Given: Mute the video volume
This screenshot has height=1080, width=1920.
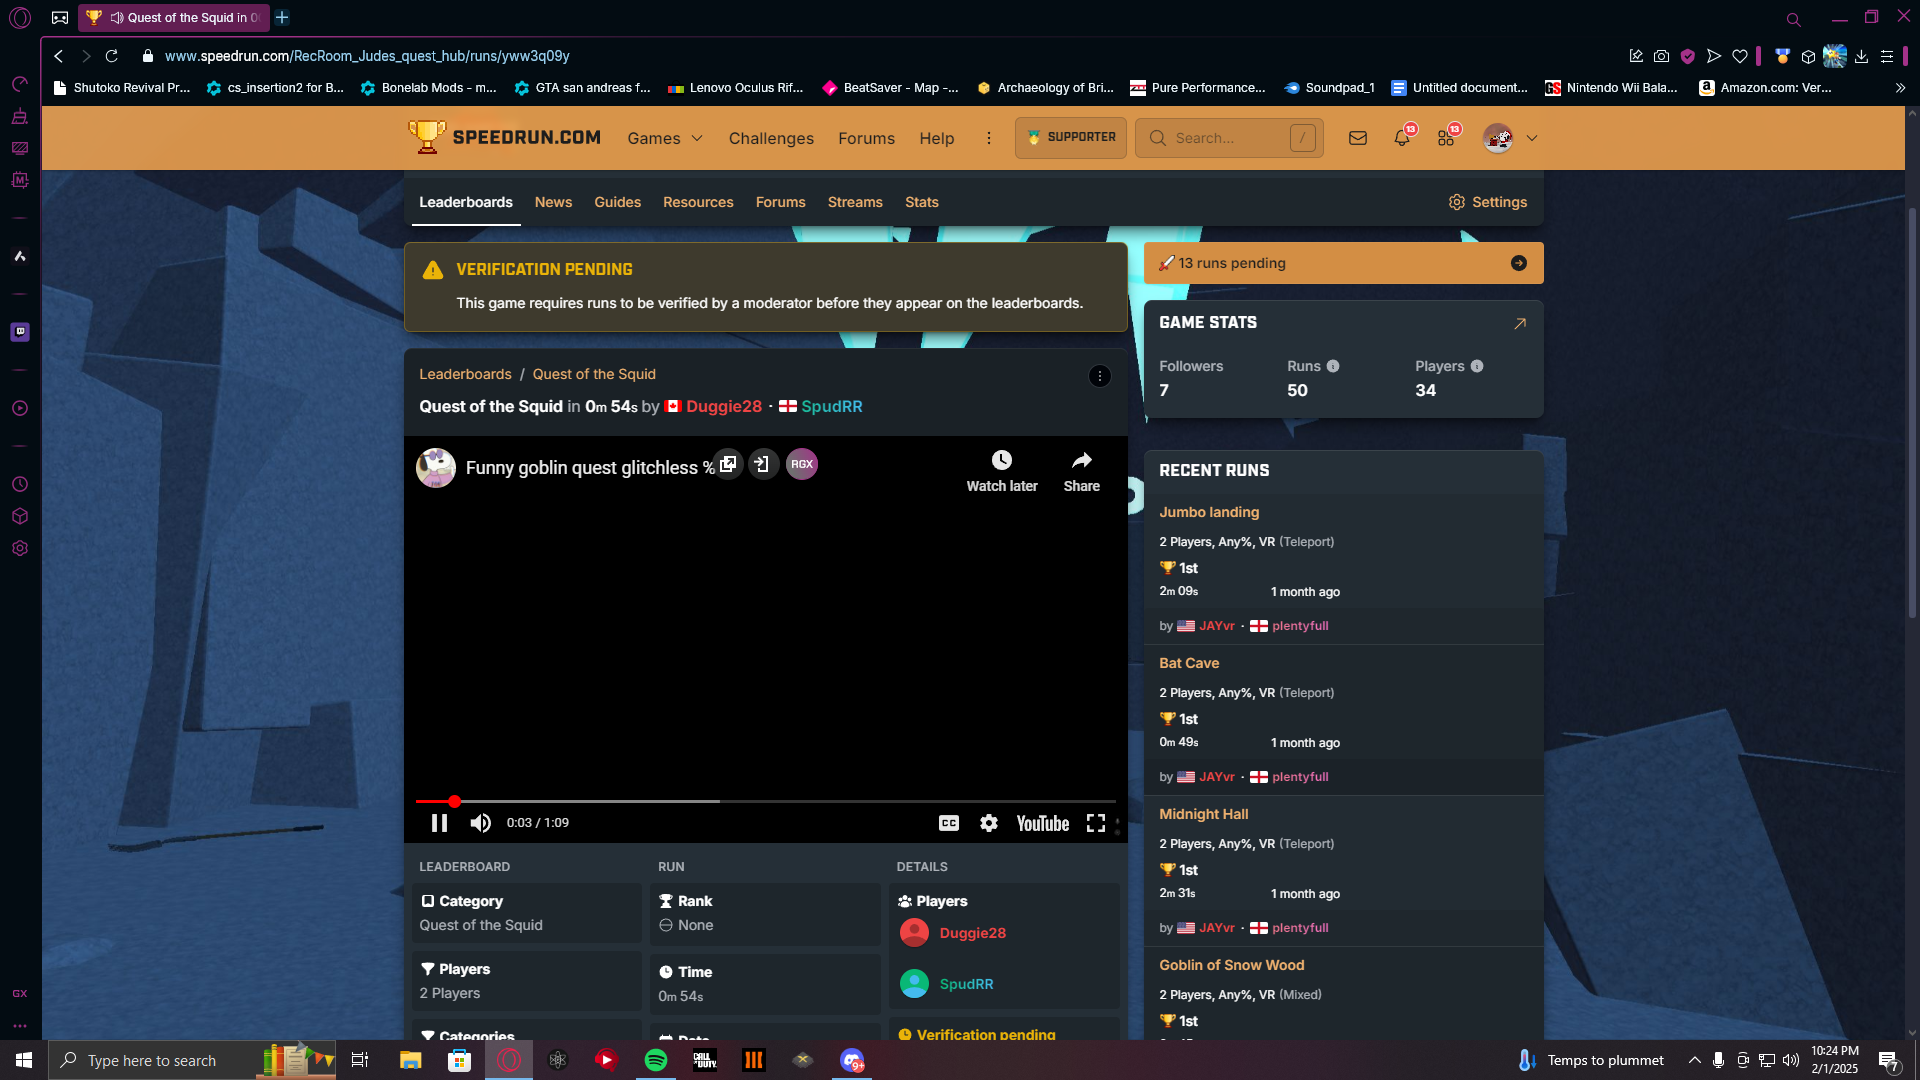Looking at the screenshot, I should [481, 823].
